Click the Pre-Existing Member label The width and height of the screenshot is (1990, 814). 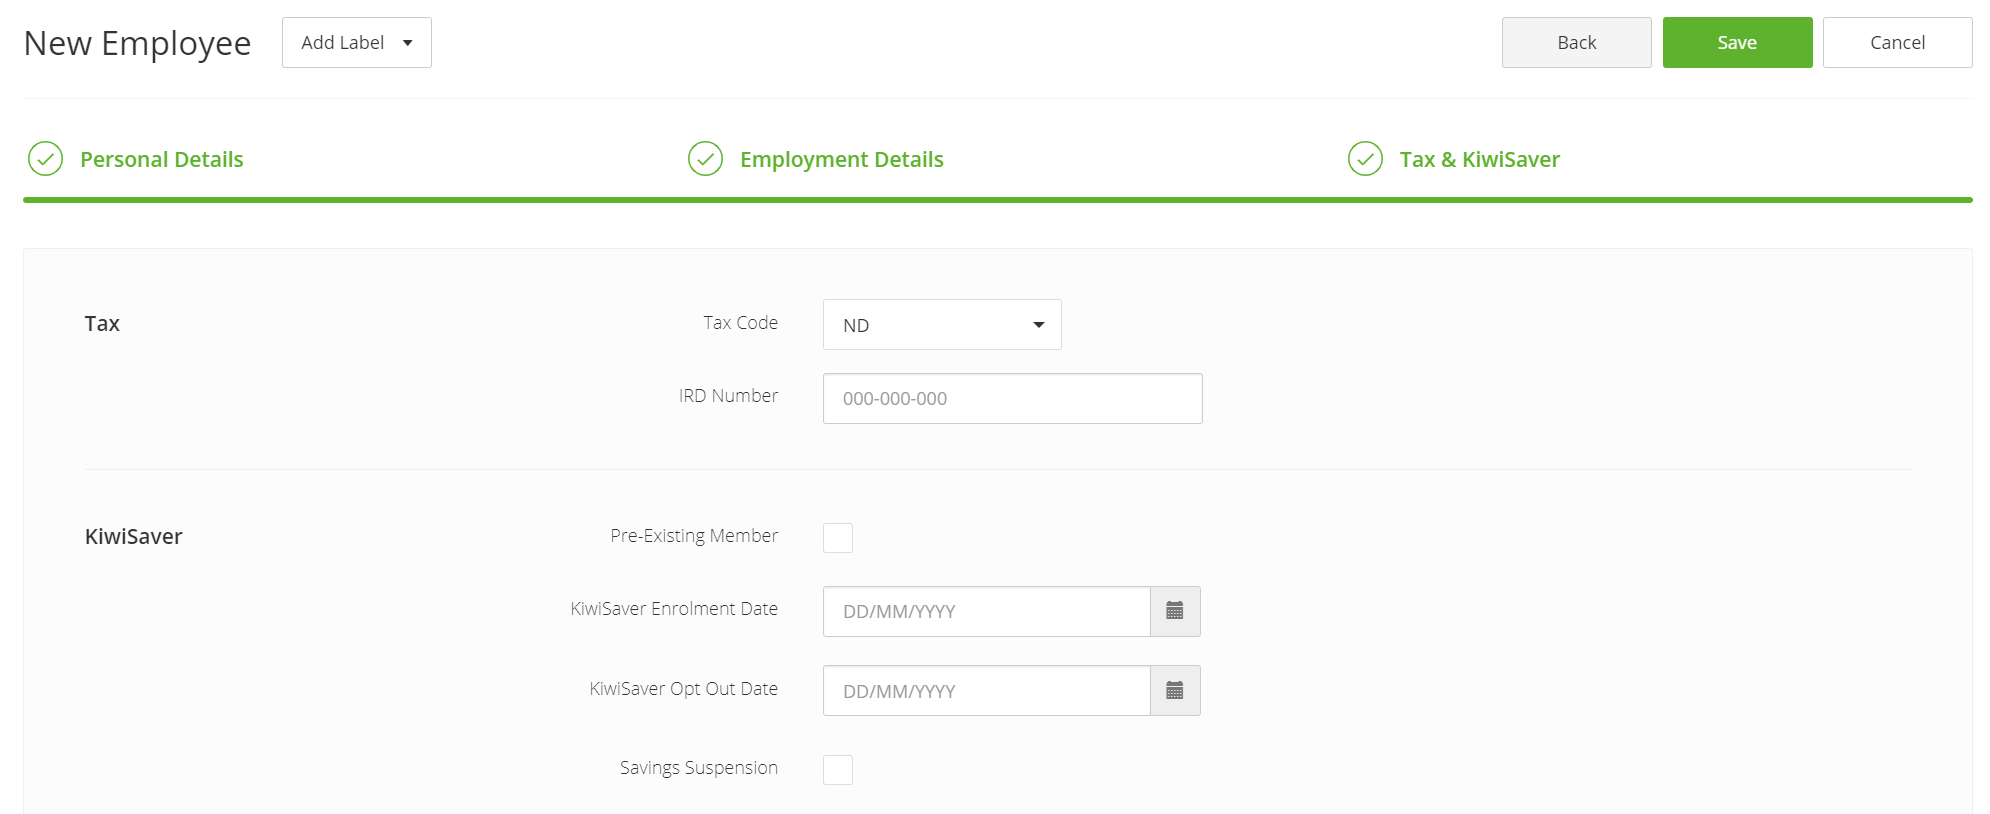(x=694, y=535)
